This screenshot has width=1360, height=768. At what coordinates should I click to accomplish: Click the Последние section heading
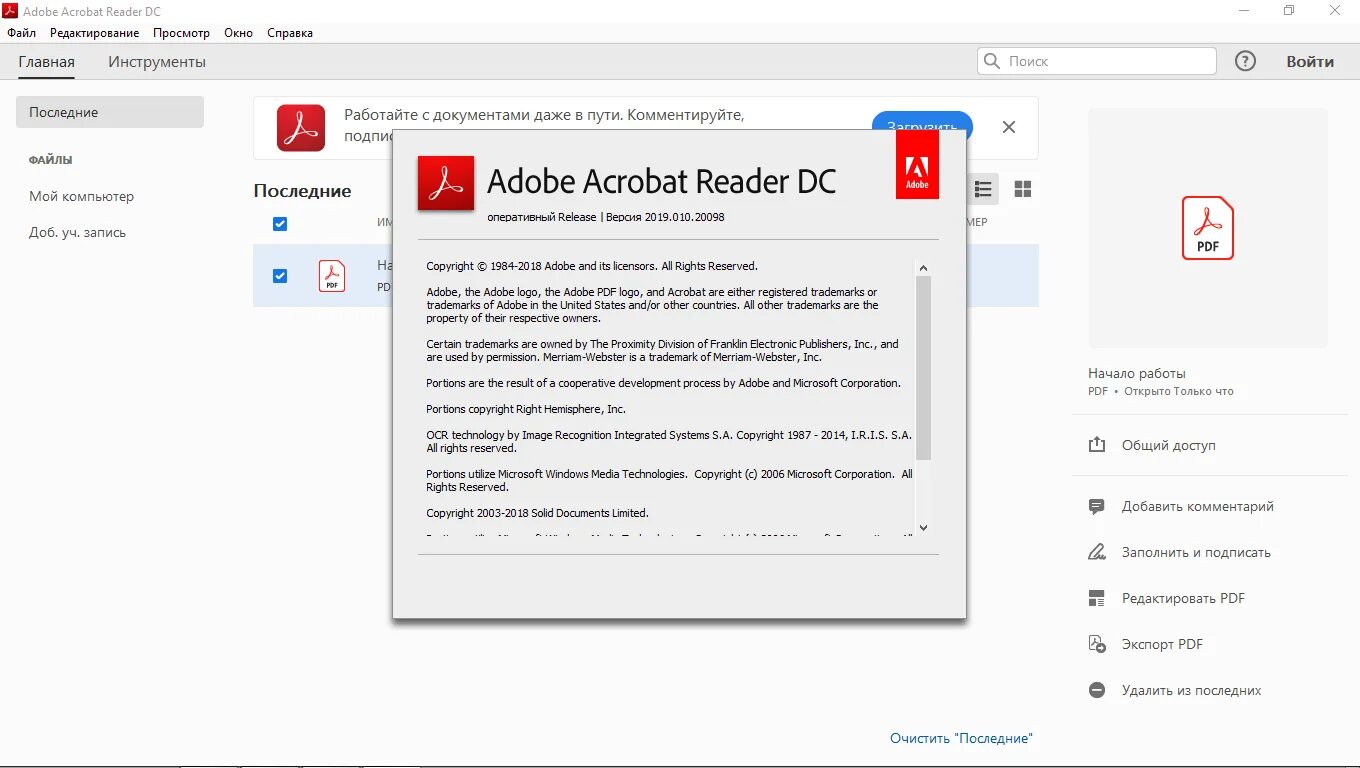point(302,191)
